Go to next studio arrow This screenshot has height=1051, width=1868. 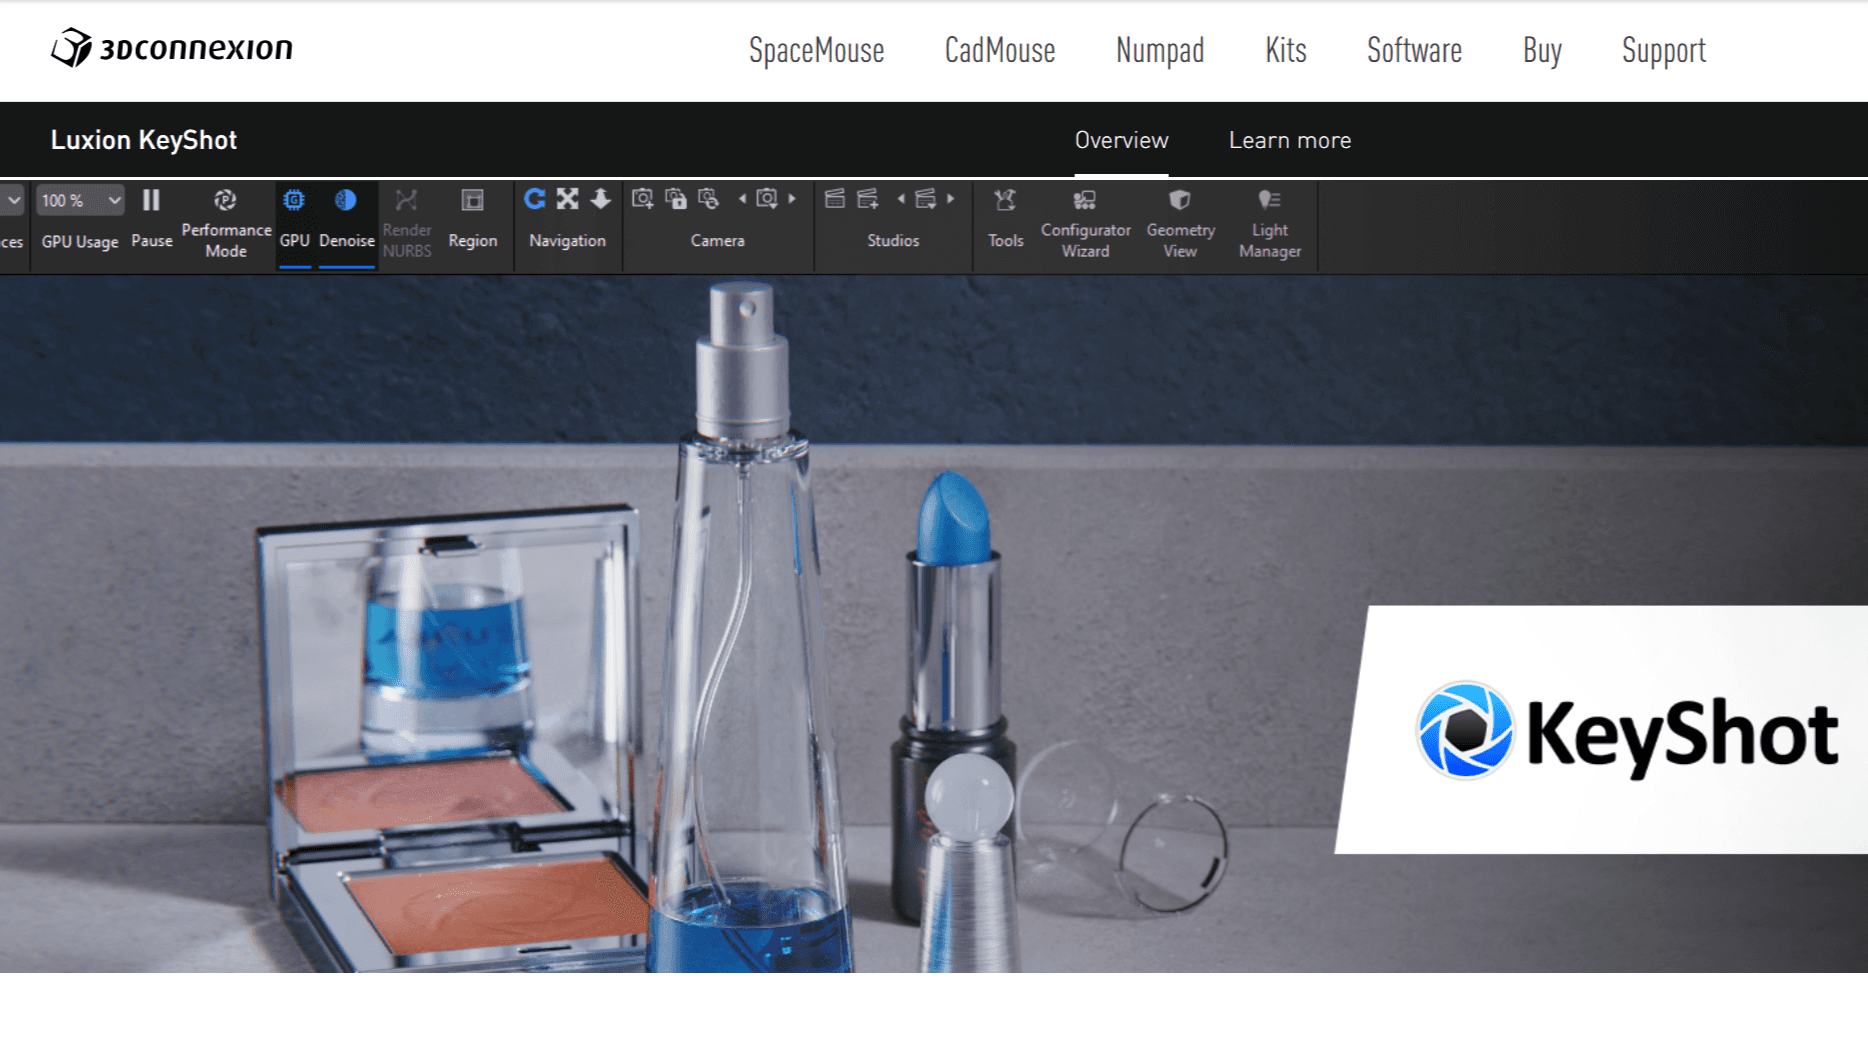coord(951,199)
